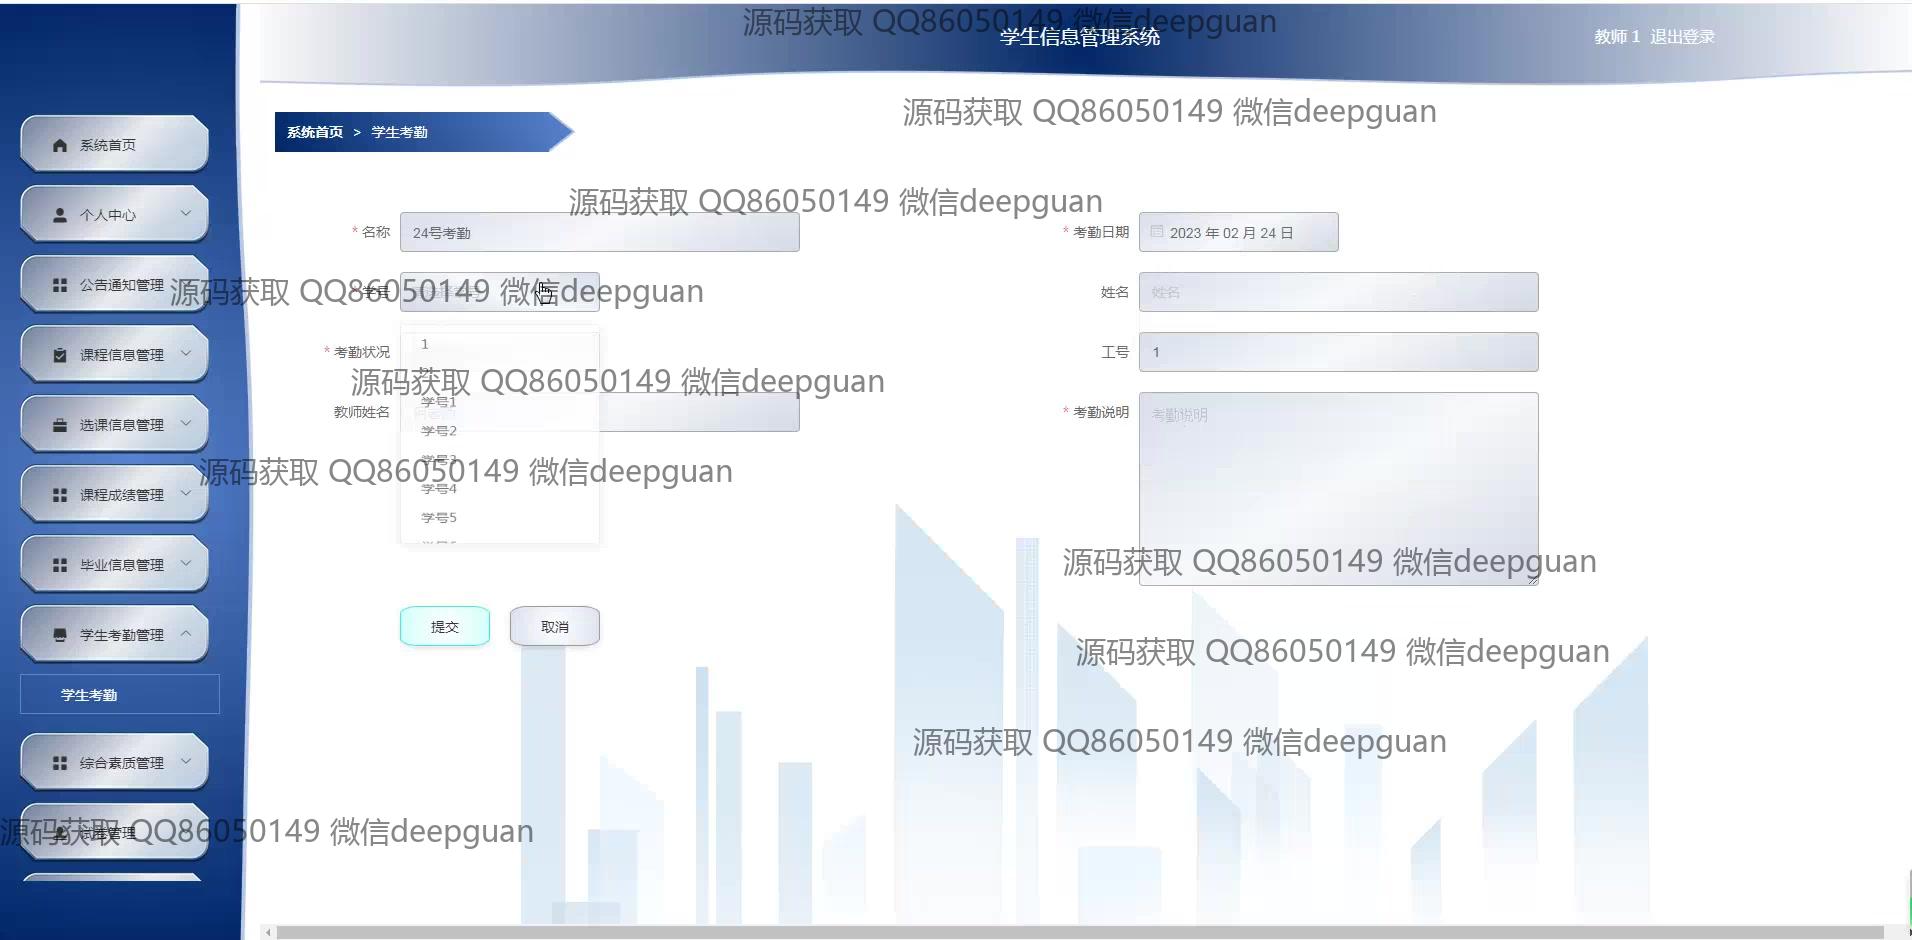Image resolution: width=1912 pixels, height=940 pixels.
Task: Click the calendar icon in 考勤日期 field
Action: 1157,232
